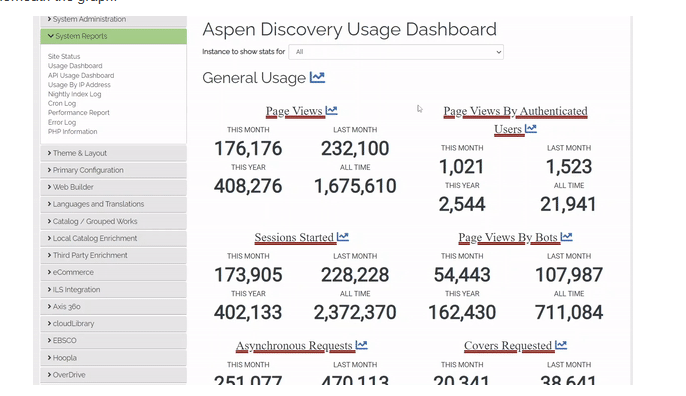Screen dimensions: 686x396
Task: Select Page Views this year value 408,276
Action: pyautogui.click(x=248, y=186)
